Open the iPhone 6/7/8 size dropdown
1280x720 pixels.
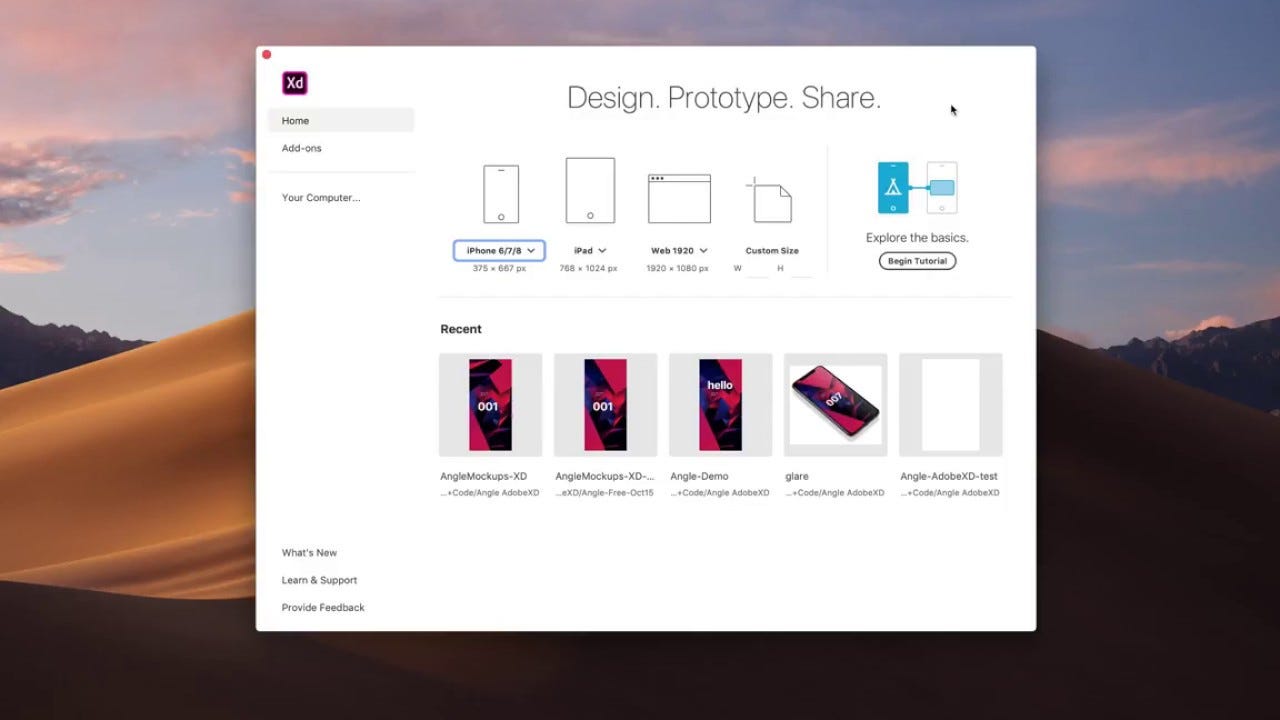tap(499, 250)
